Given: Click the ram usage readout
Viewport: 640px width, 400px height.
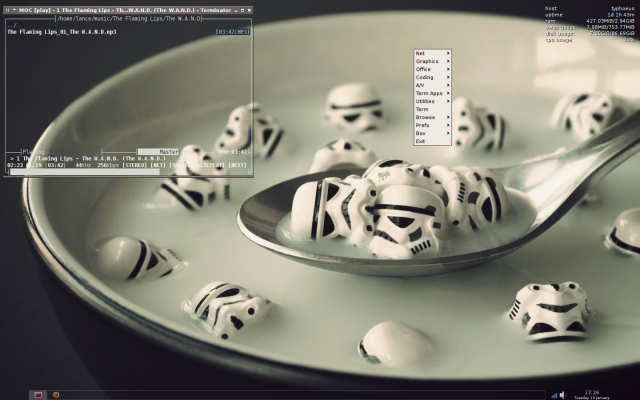Looking at the screenshot, I should [590, 21].
